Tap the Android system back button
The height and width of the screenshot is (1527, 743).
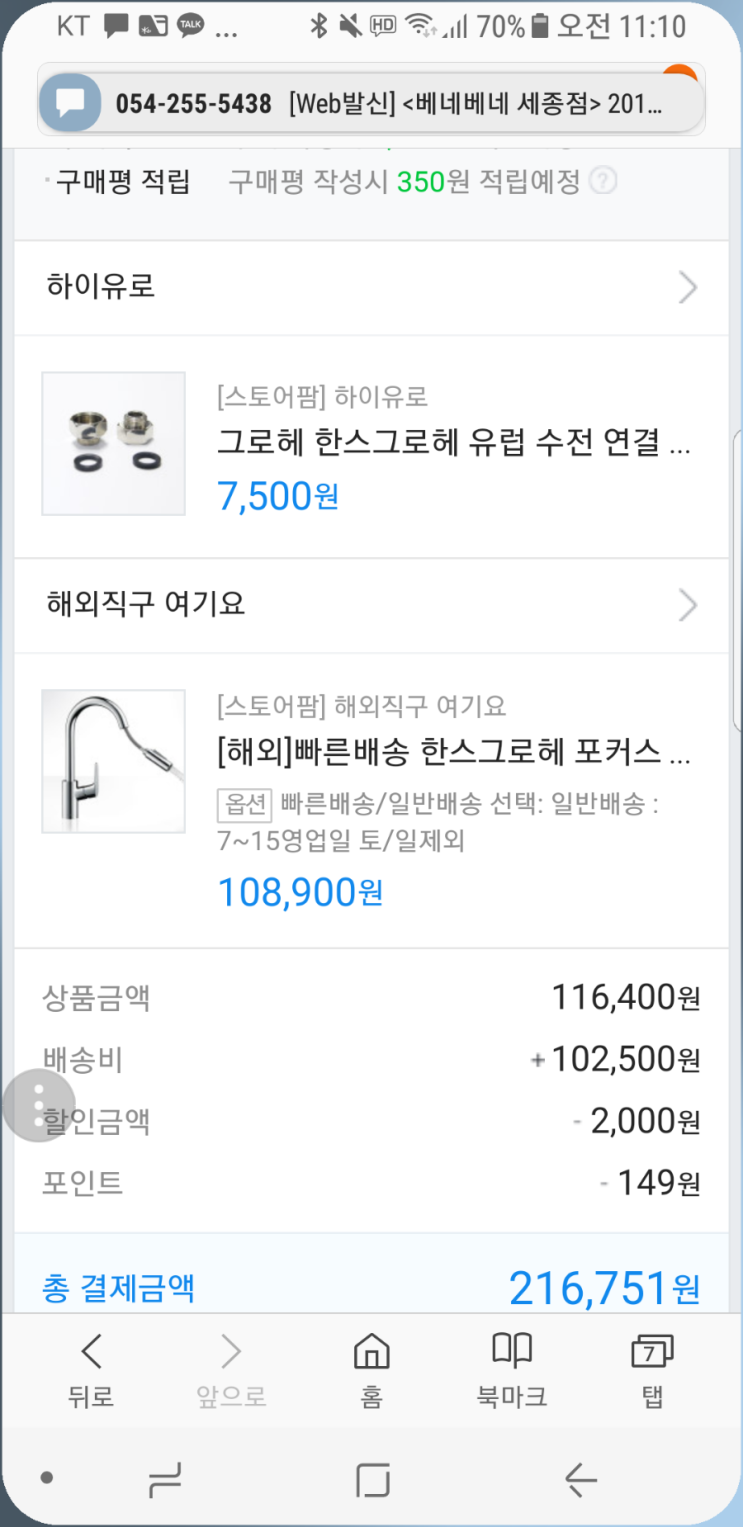(580, 1479)
